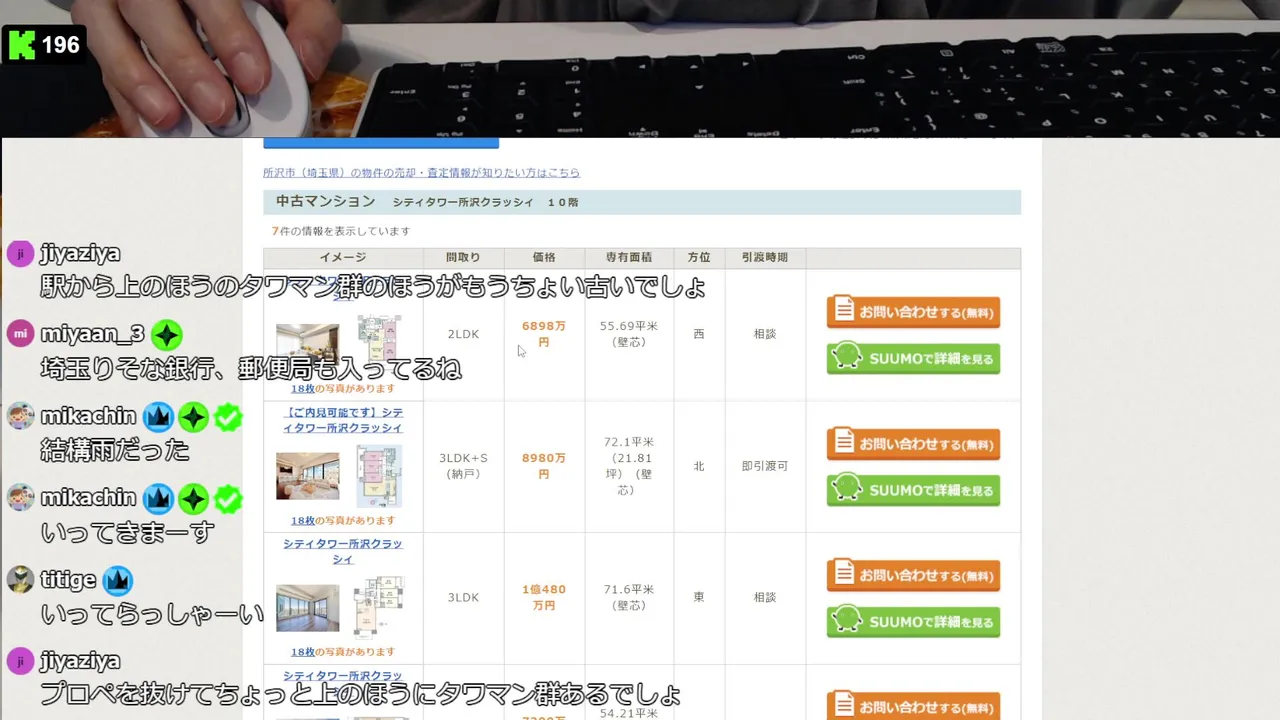Click the 専有面積 column header

click(629, 258)
